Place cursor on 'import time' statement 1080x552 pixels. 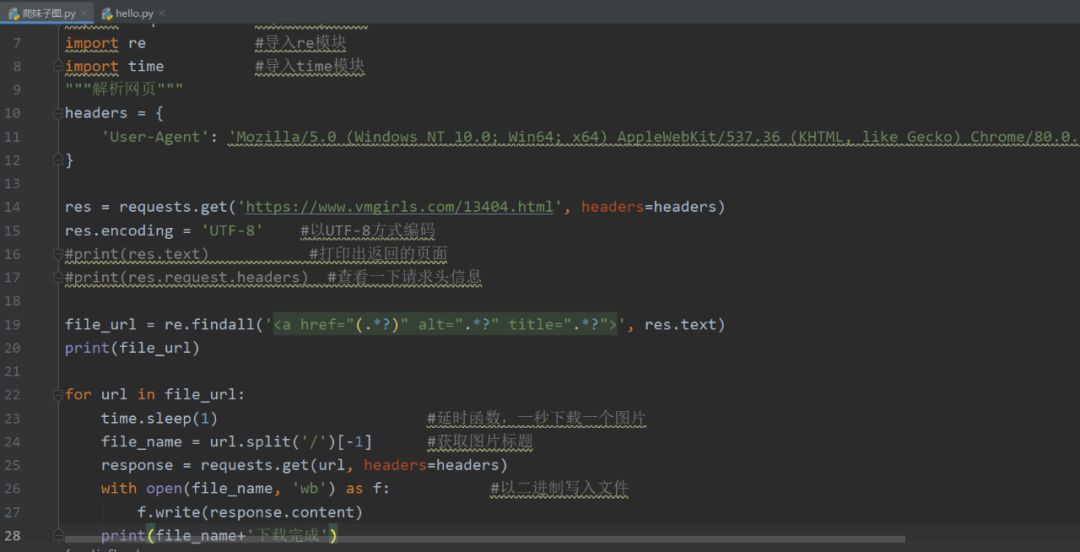(x=114, y=66)
